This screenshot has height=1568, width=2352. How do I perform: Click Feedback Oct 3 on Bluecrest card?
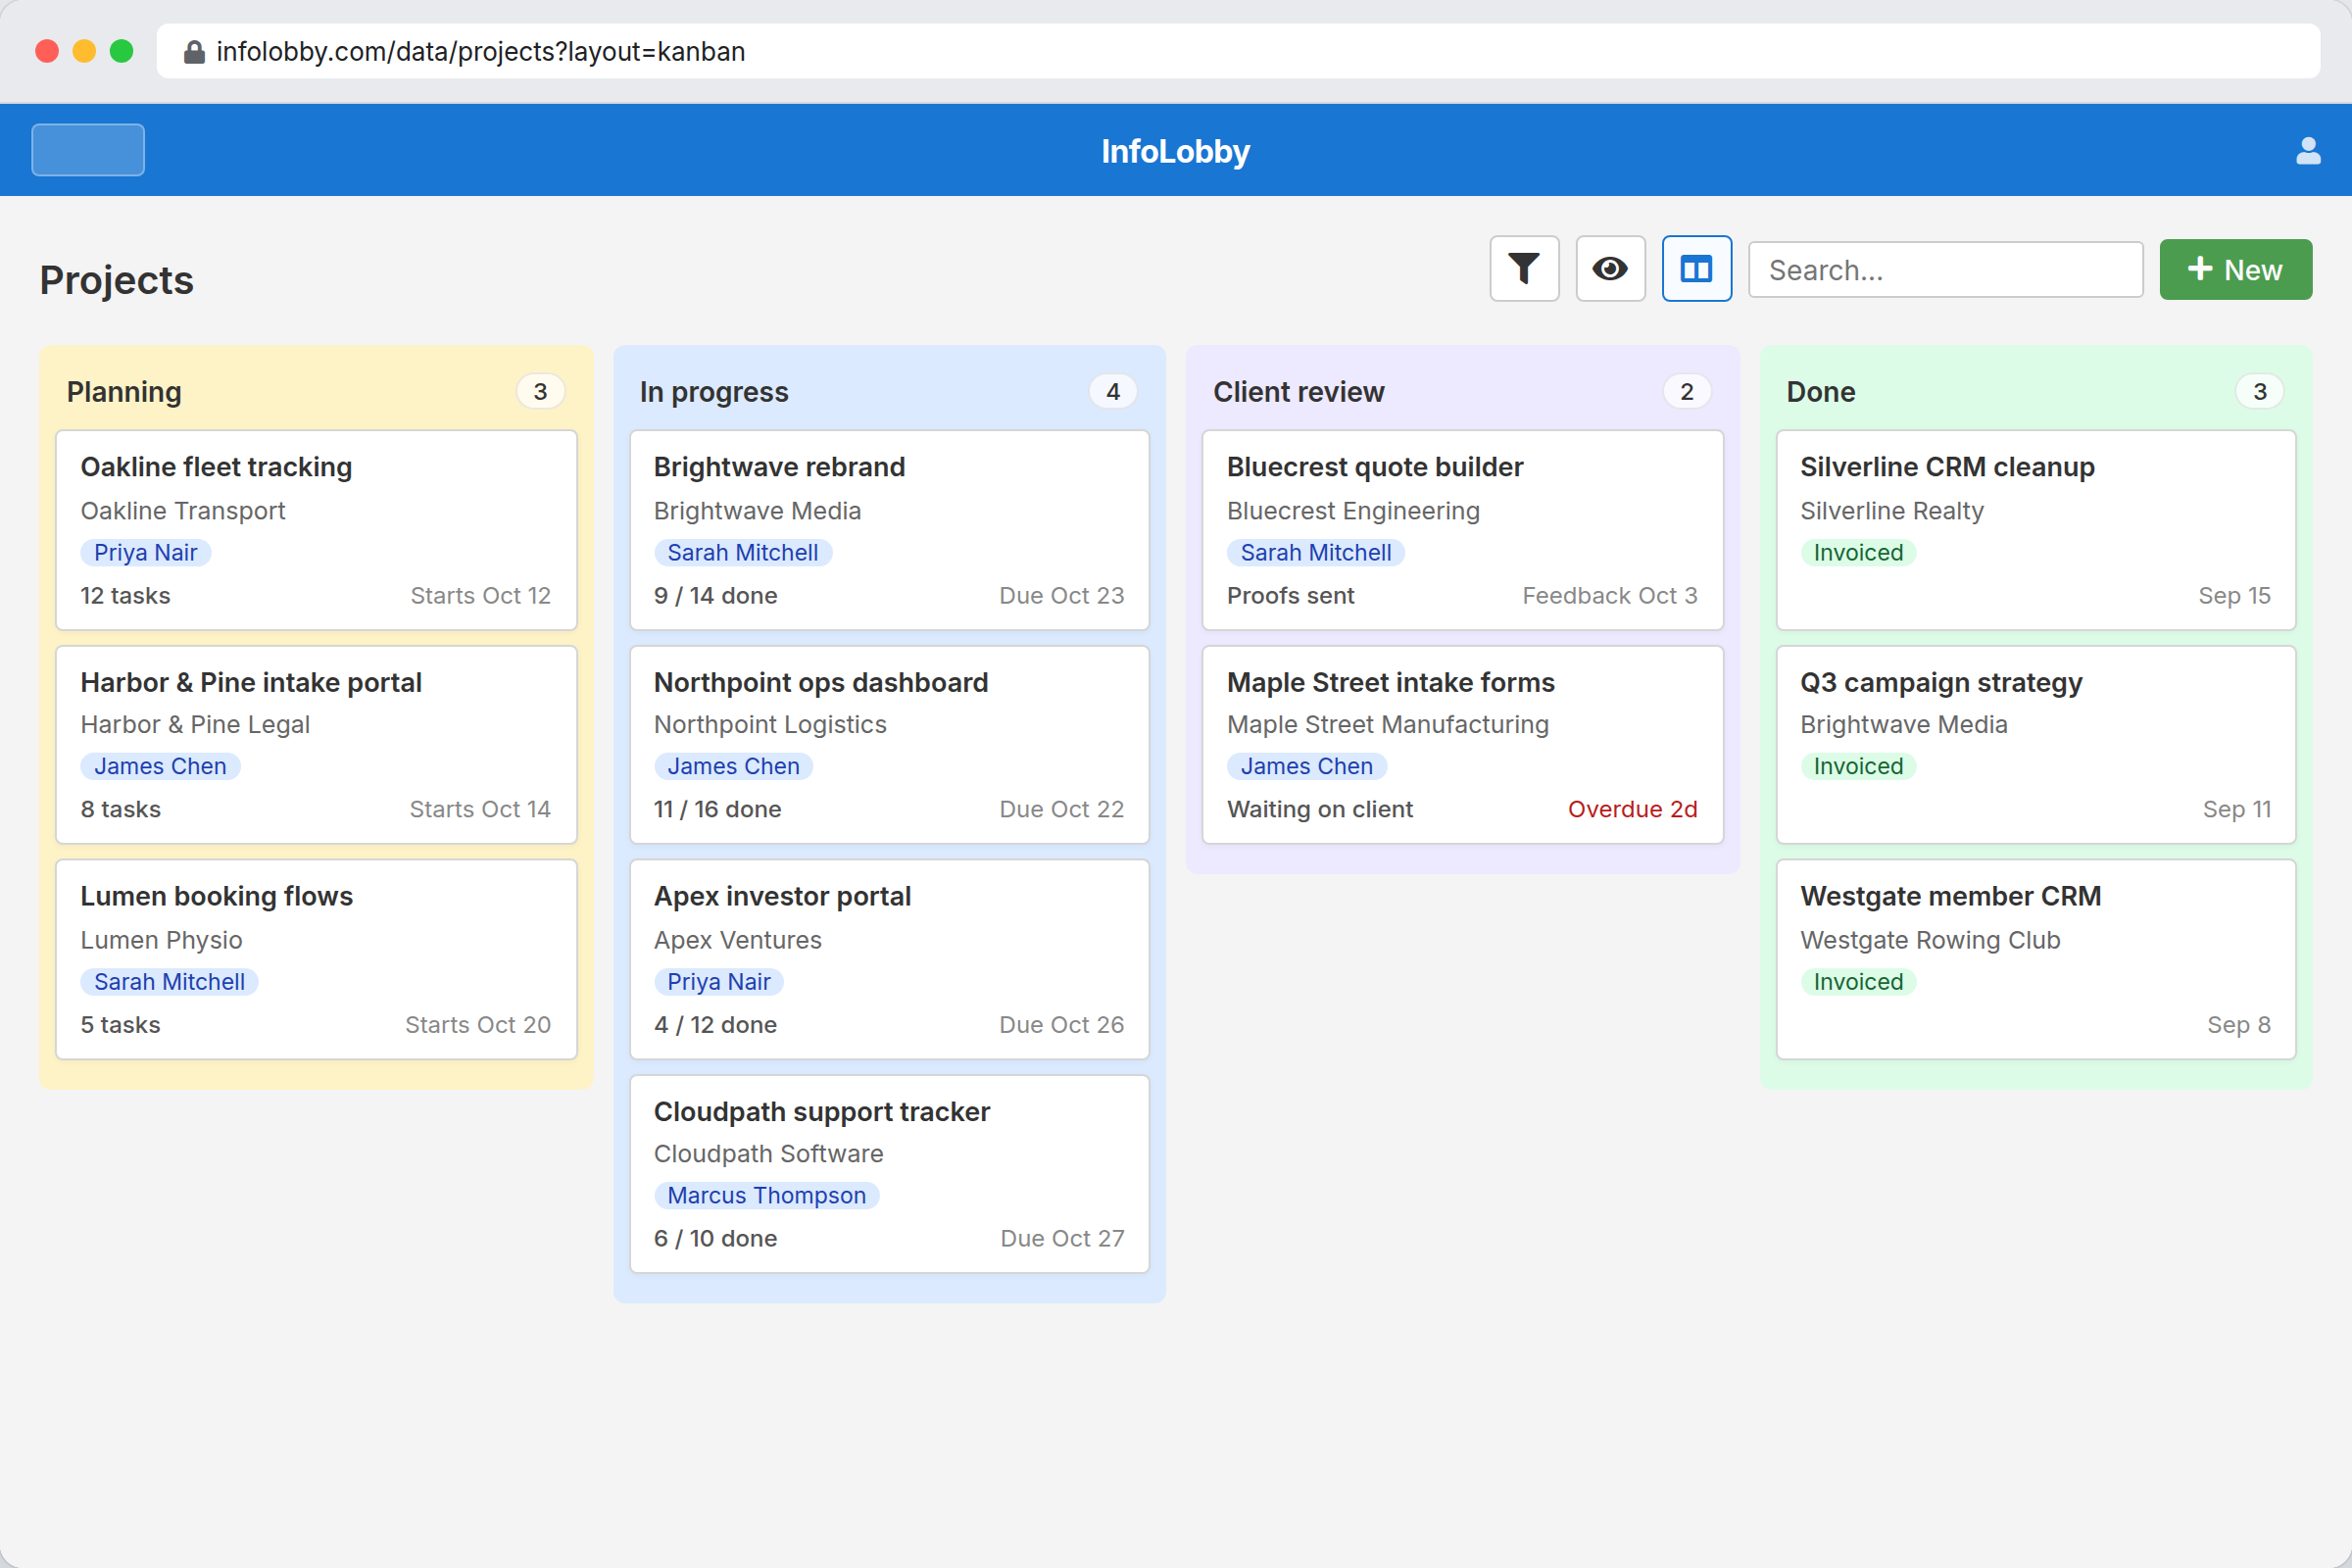click(1609, 595)
